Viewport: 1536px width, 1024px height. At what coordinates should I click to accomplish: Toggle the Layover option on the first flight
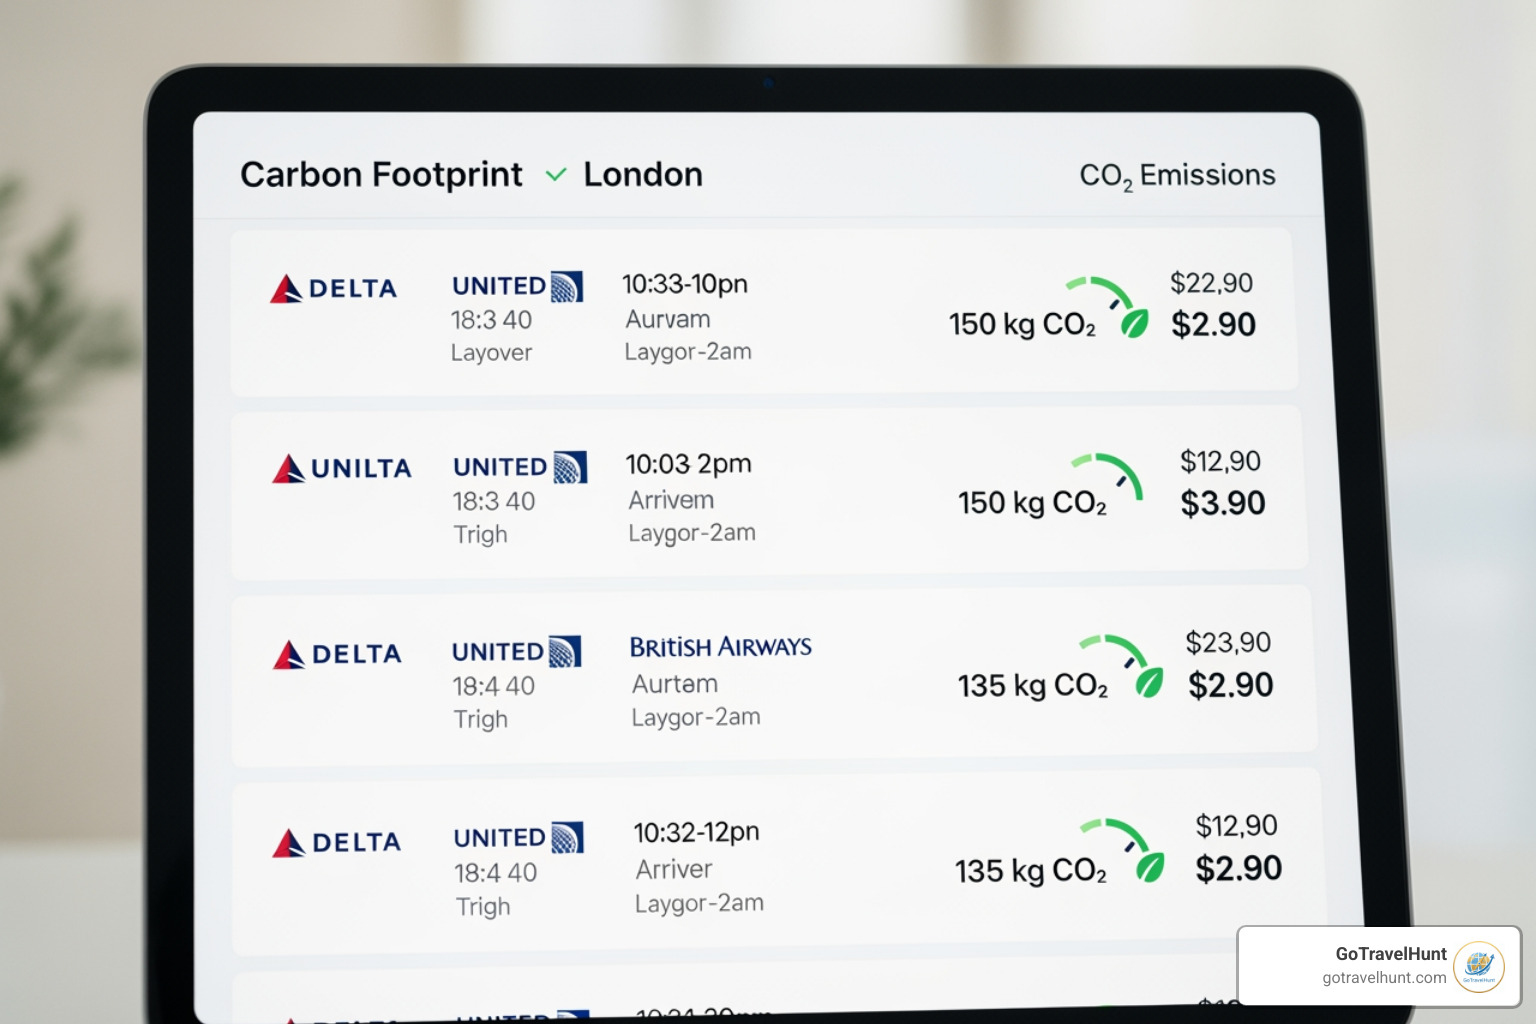[491, 352]
